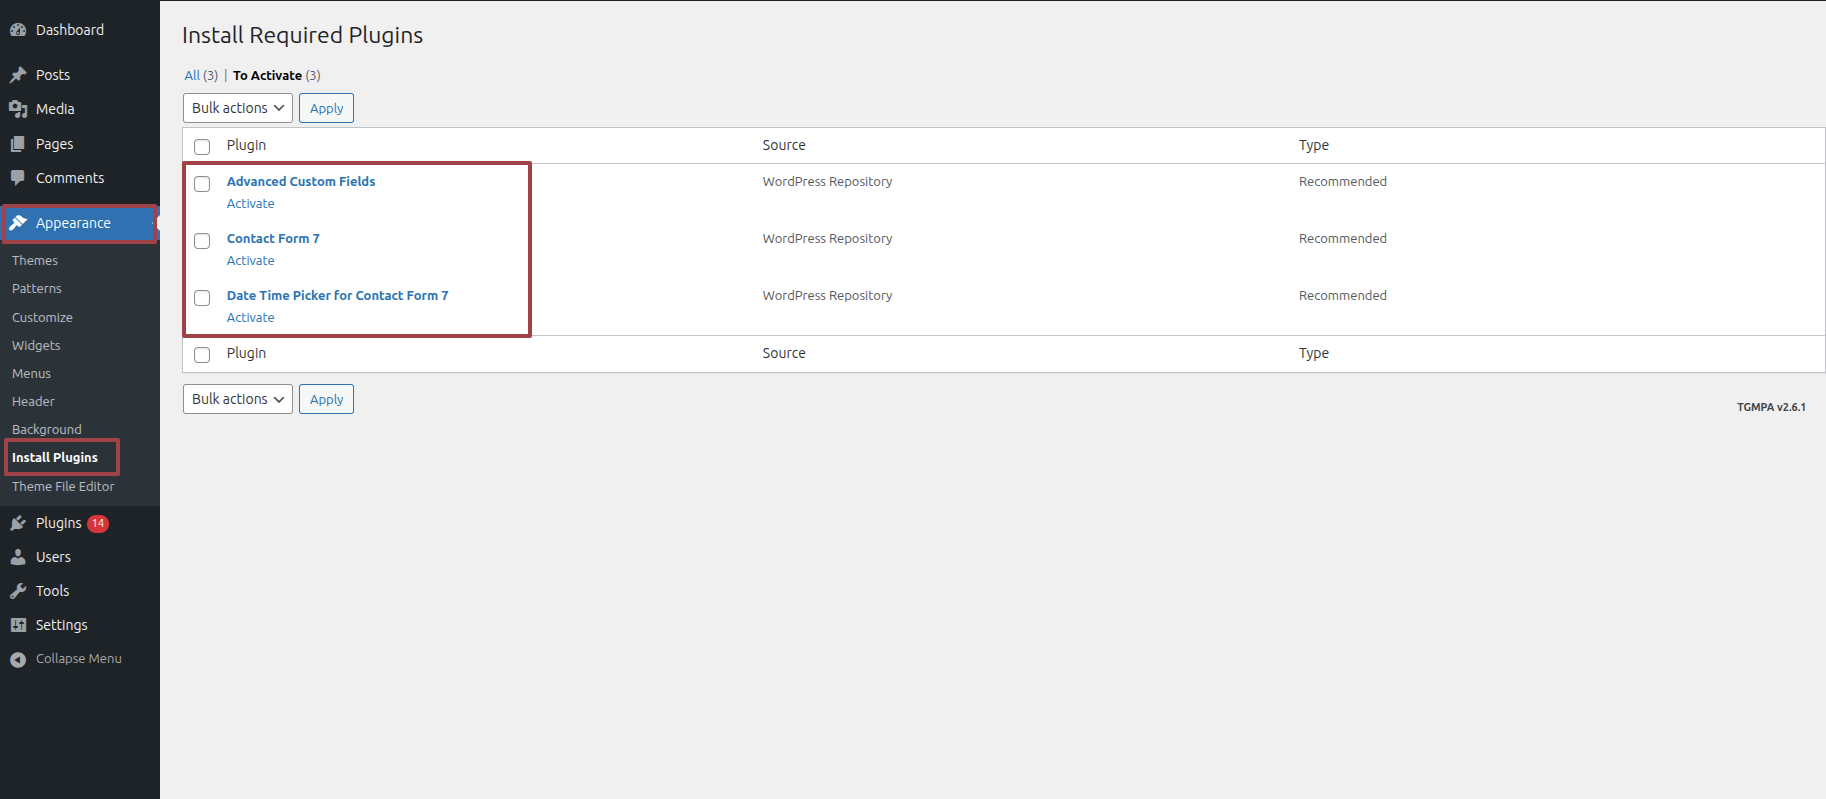Check the Advanced Custom Fields checkbox
1826x799 pixels.
[202, 184]
